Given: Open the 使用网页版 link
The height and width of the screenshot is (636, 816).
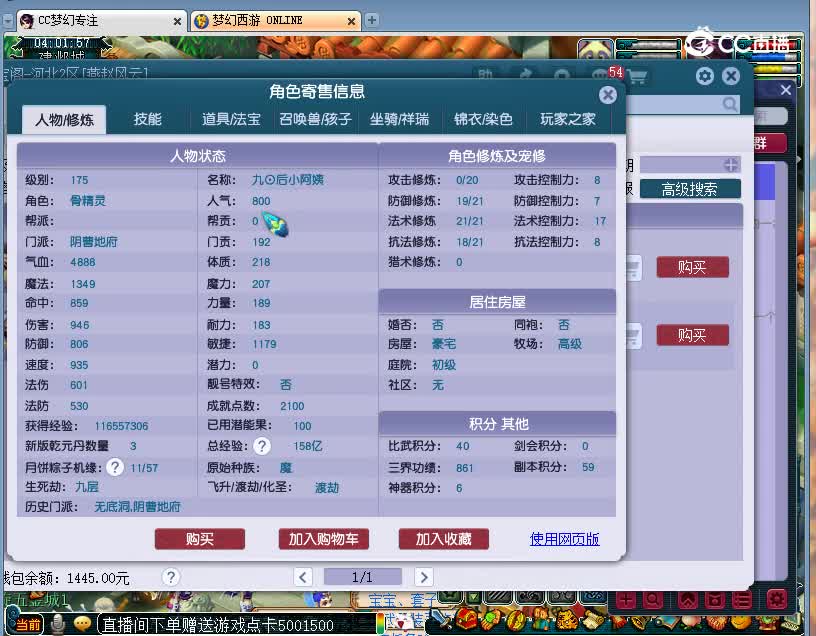Looking at the screenshot, I should (564, 539).
